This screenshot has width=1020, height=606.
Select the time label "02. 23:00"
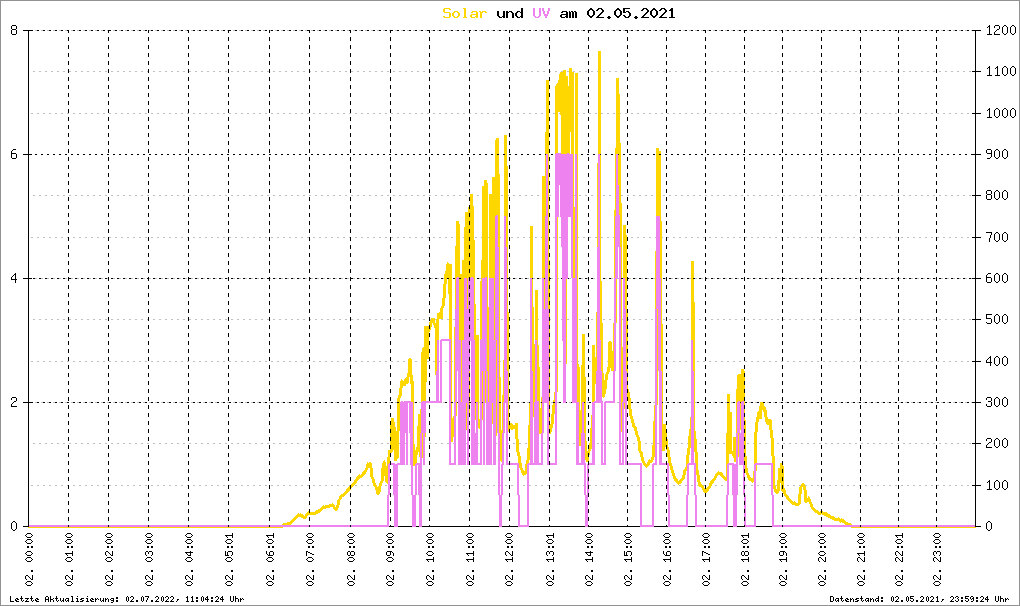[x=937, y=559]
